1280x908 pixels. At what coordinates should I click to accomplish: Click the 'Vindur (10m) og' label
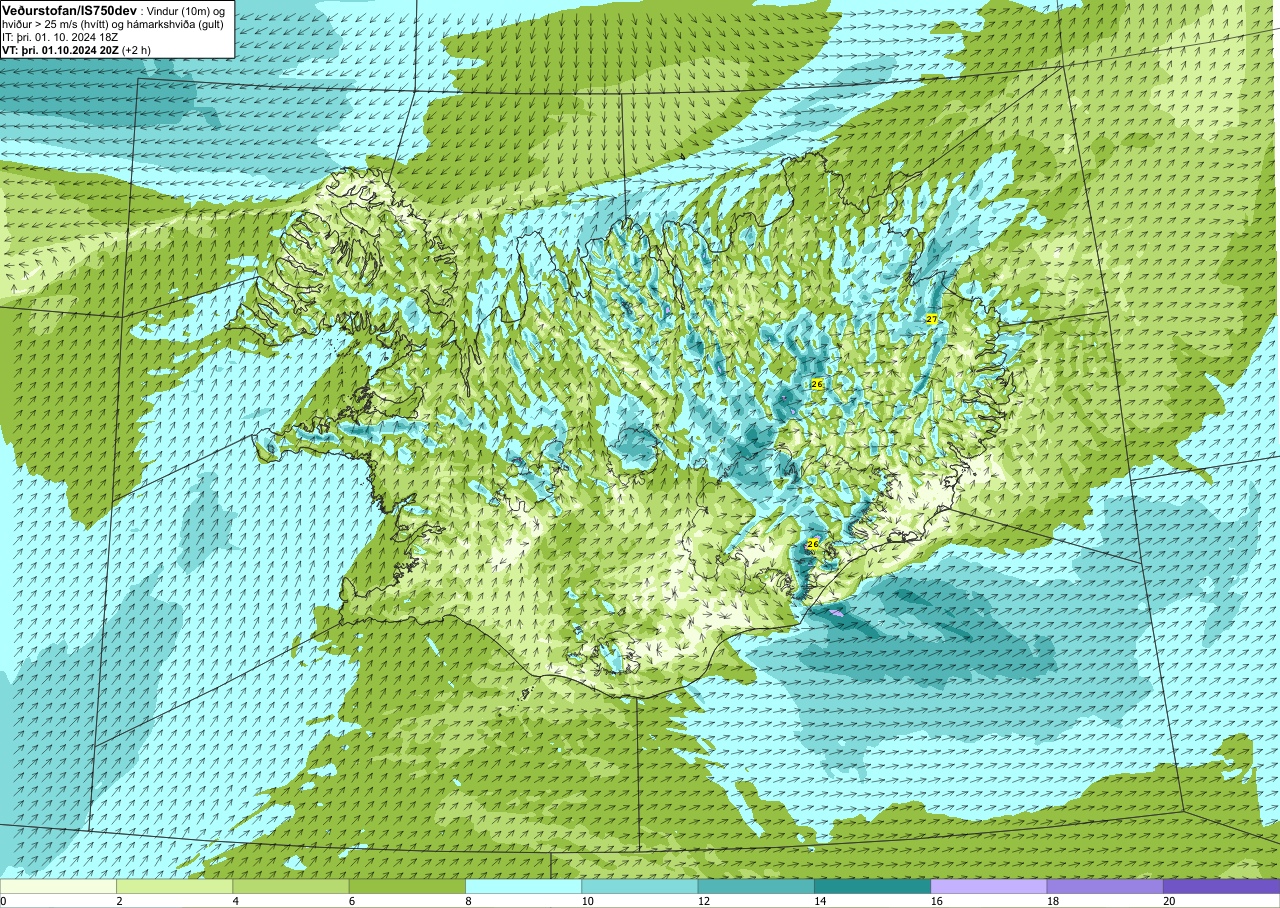[186, 10]
